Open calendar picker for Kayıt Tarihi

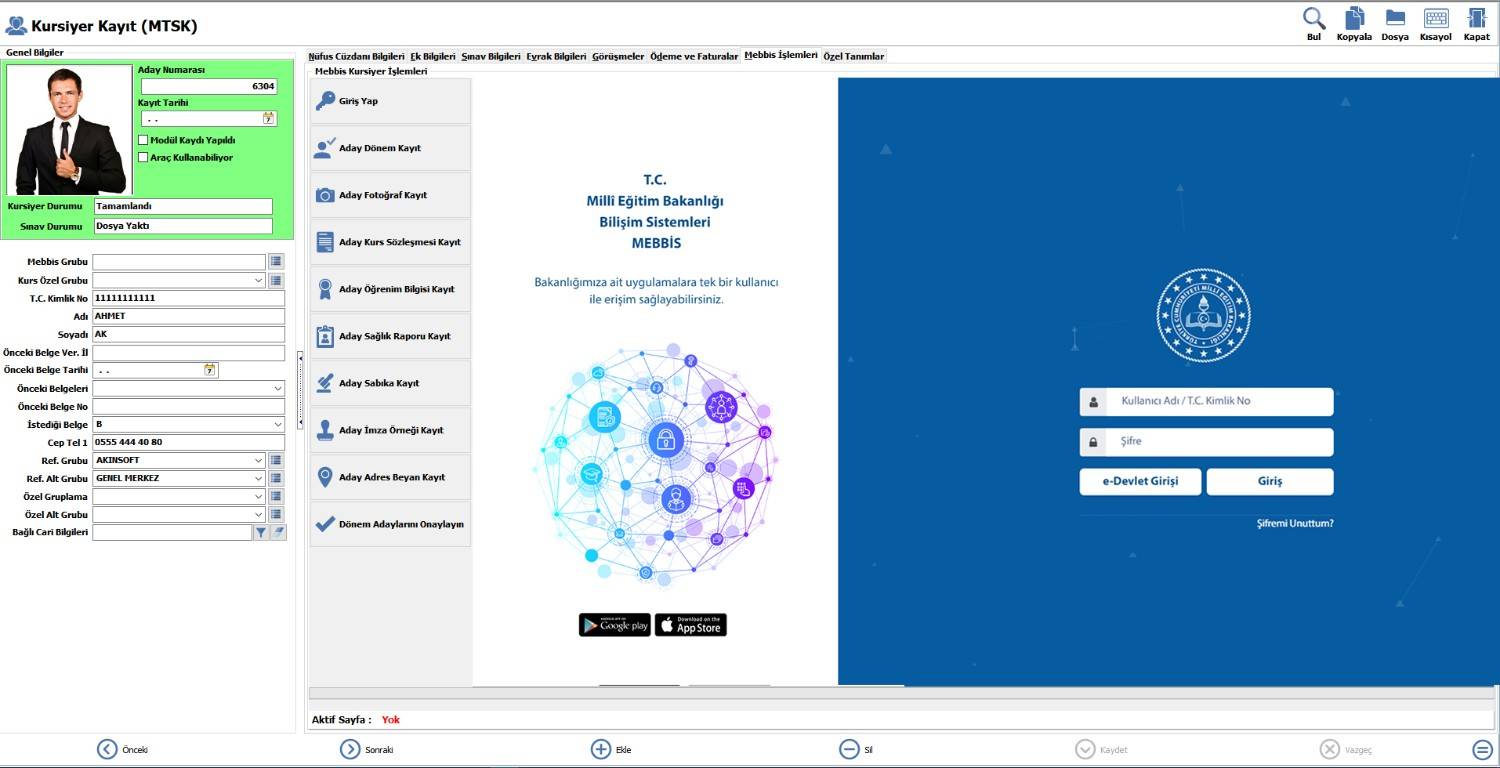269,118
